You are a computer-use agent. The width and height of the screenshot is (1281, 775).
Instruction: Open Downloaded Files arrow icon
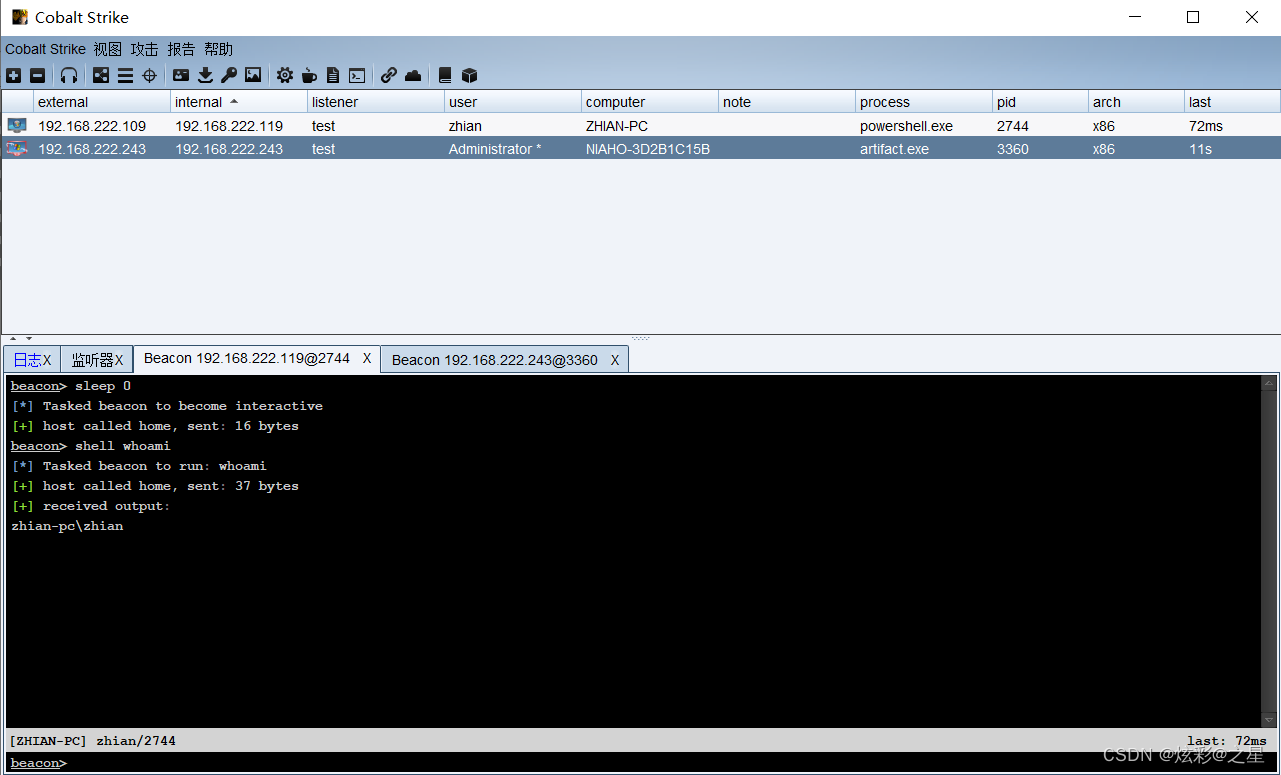click(x=205, y=75)
